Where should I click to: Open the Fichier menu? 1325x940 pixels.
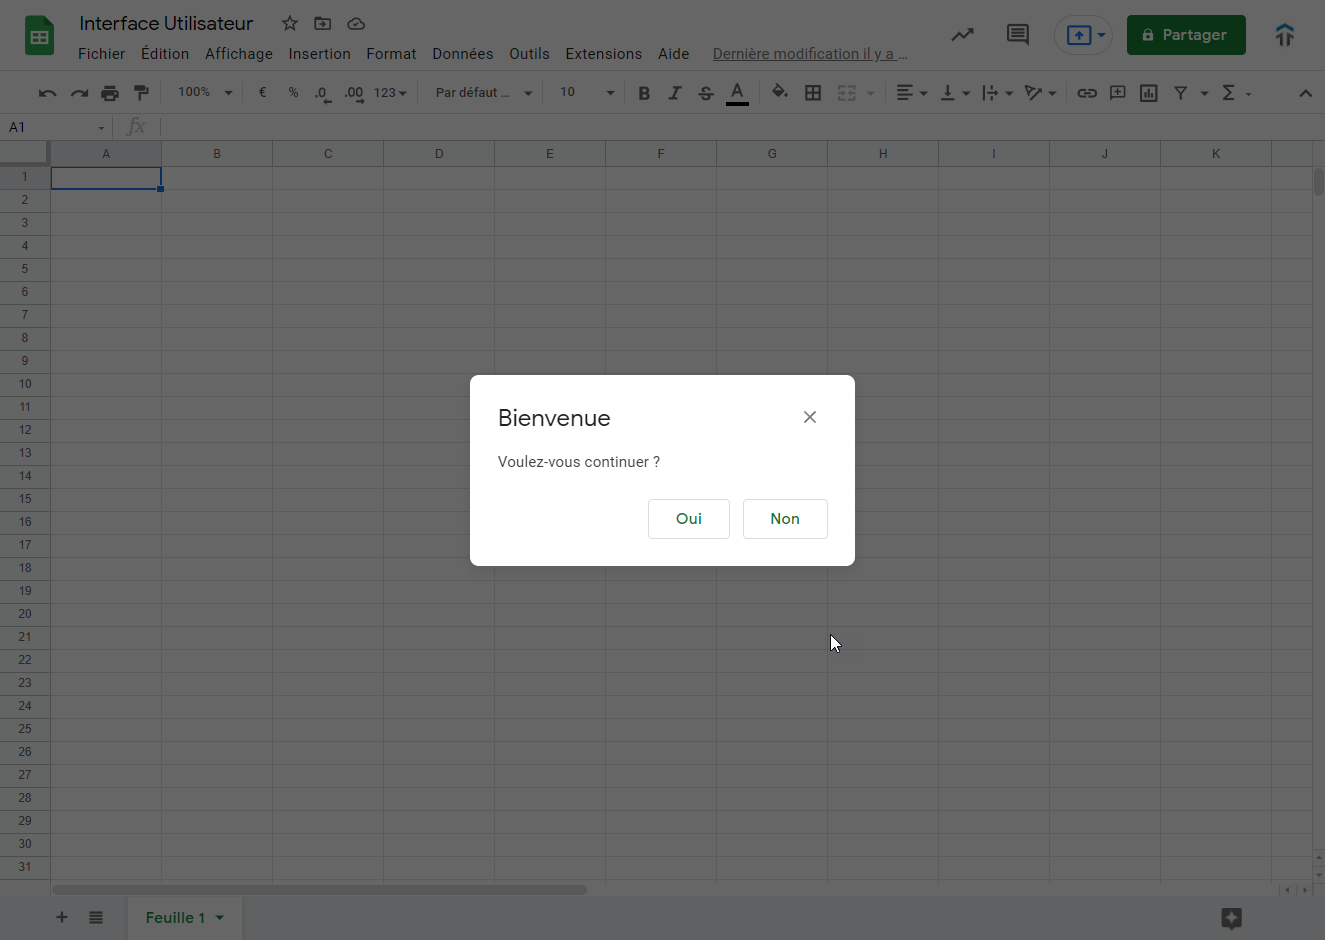coord(102,54)
